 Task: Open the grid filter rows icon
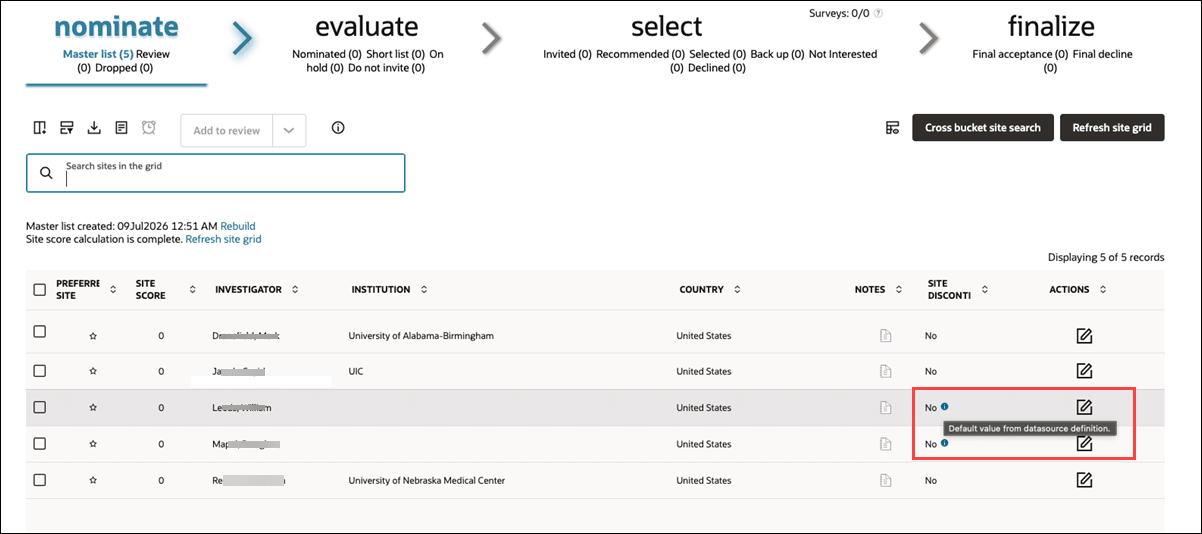[x=67, y=128]
